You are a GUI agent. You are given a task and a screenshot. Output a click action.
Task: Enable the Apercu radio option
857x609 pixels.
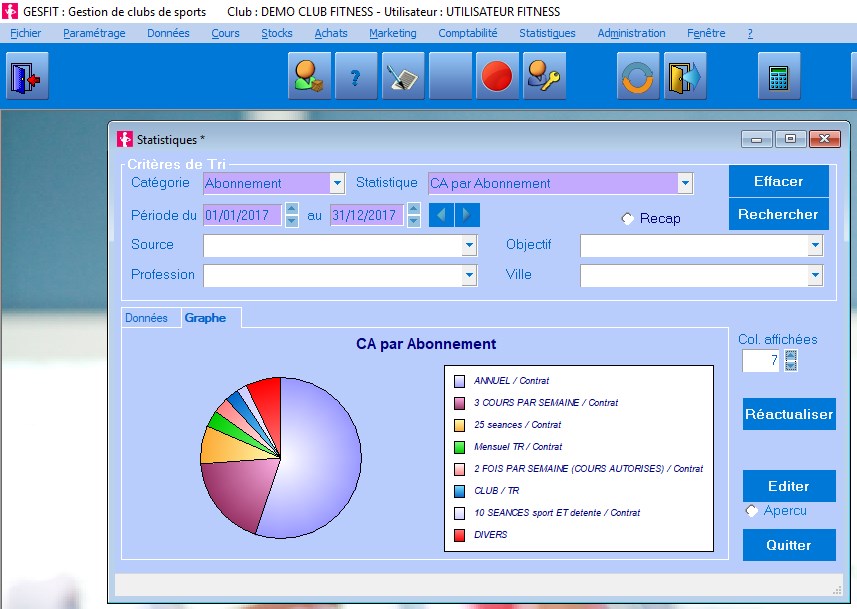[x=752, y=511]
